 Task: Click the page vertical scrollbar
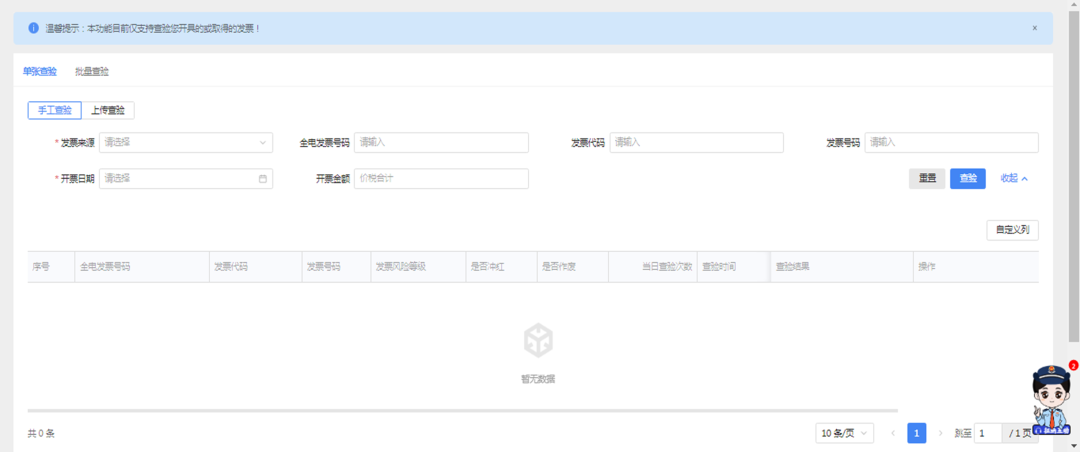pos(1074,176)
